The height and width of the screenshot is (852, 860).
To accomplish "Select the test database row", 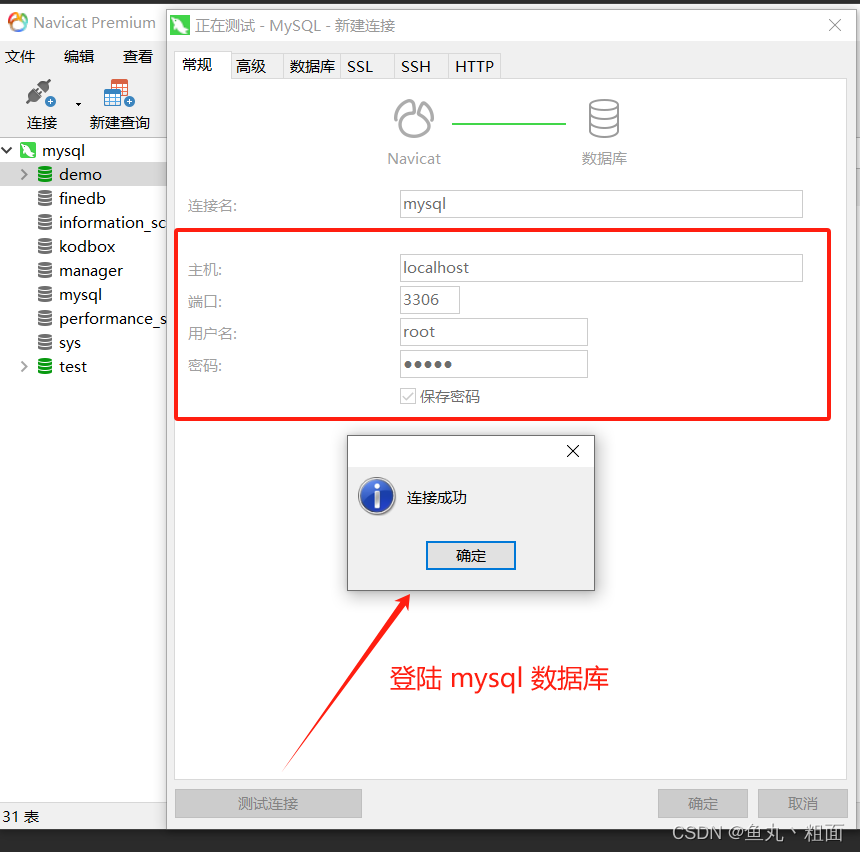I will click(83, 366).
